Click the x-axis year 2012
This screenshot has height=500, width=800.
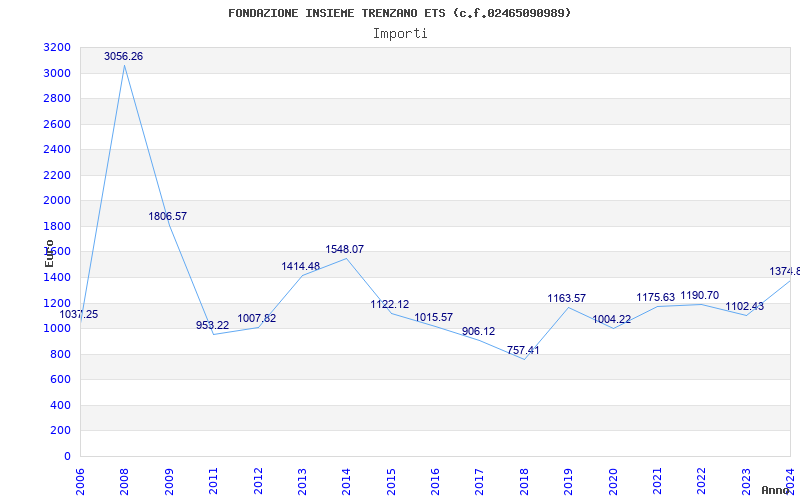[x=258, y=481]
